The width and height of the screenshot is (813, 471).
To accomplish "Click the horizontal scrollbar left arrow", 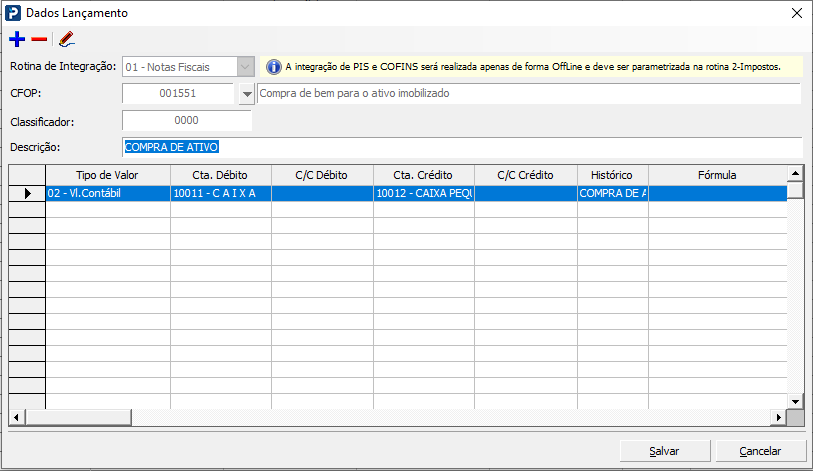I will point(17,417).
